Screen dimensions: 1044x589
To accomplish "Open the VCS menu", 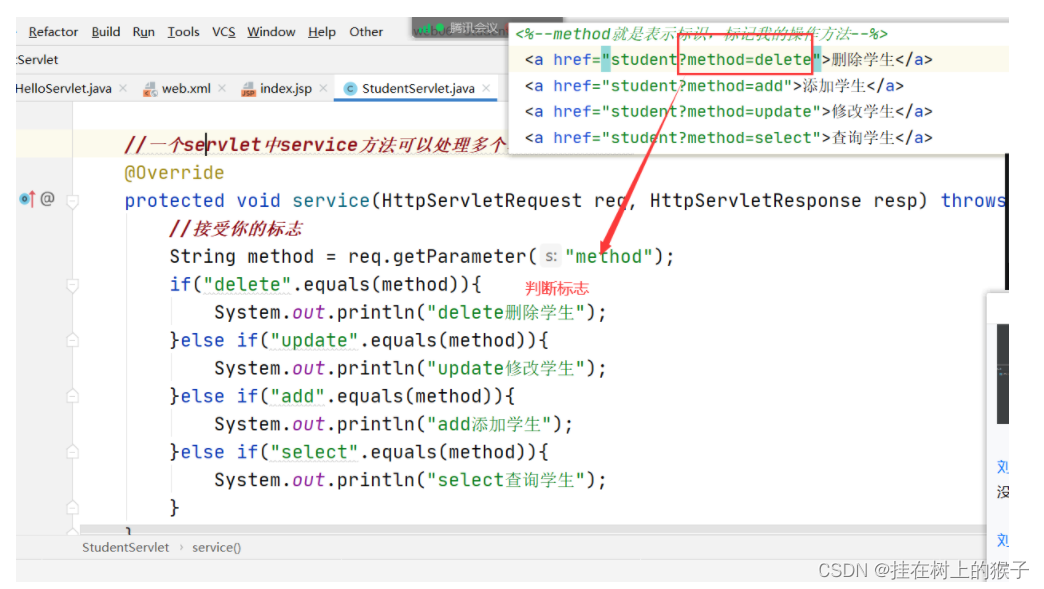I will coord(223,31).
